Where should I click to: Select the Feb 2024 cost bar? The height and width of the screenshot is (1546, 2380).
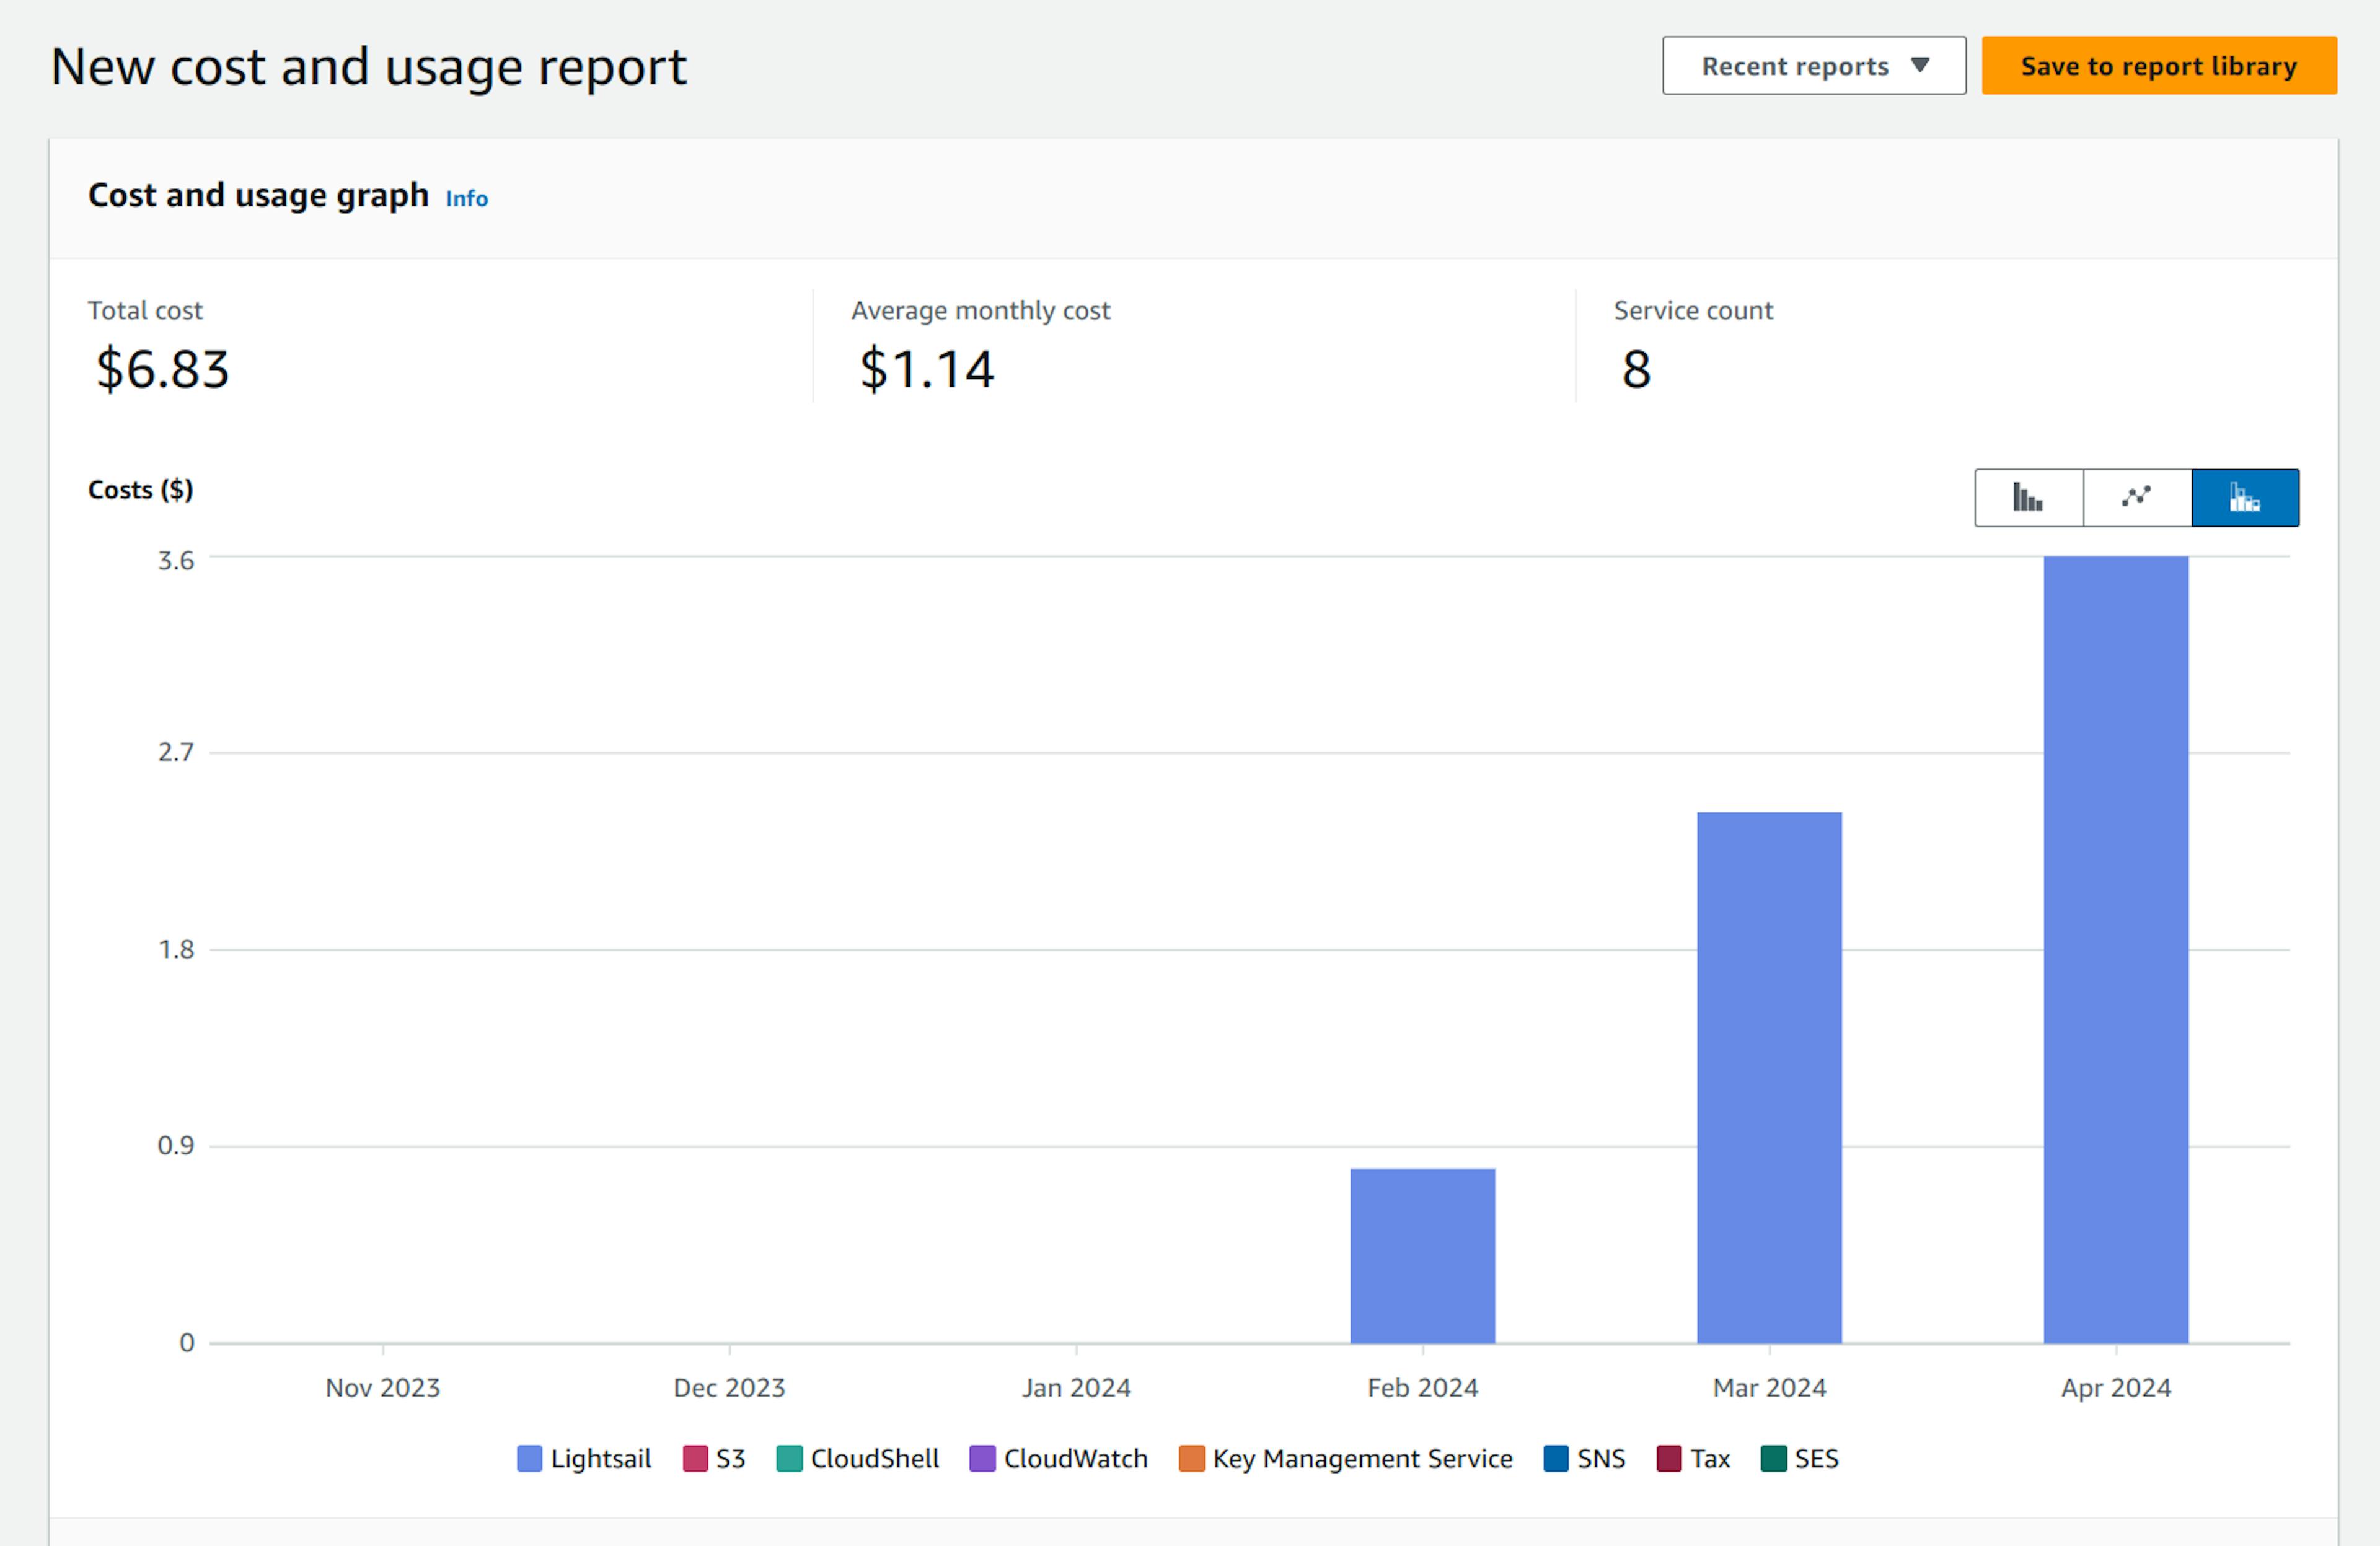pyautogui.click(x=1423, y=1256)
